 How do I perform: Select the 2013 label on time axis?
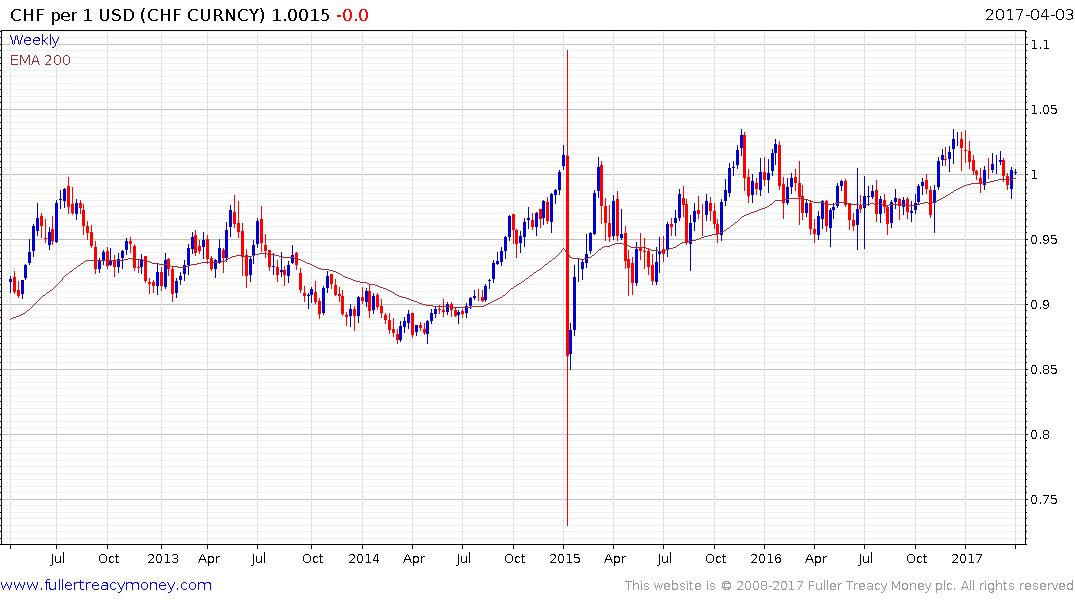tap(162, 558)
